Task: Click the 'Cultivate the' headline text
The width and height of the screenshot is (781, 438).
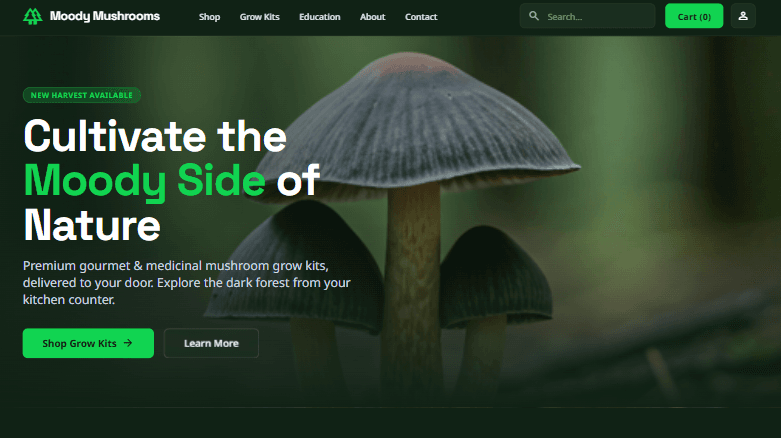Action: (155, 136)
